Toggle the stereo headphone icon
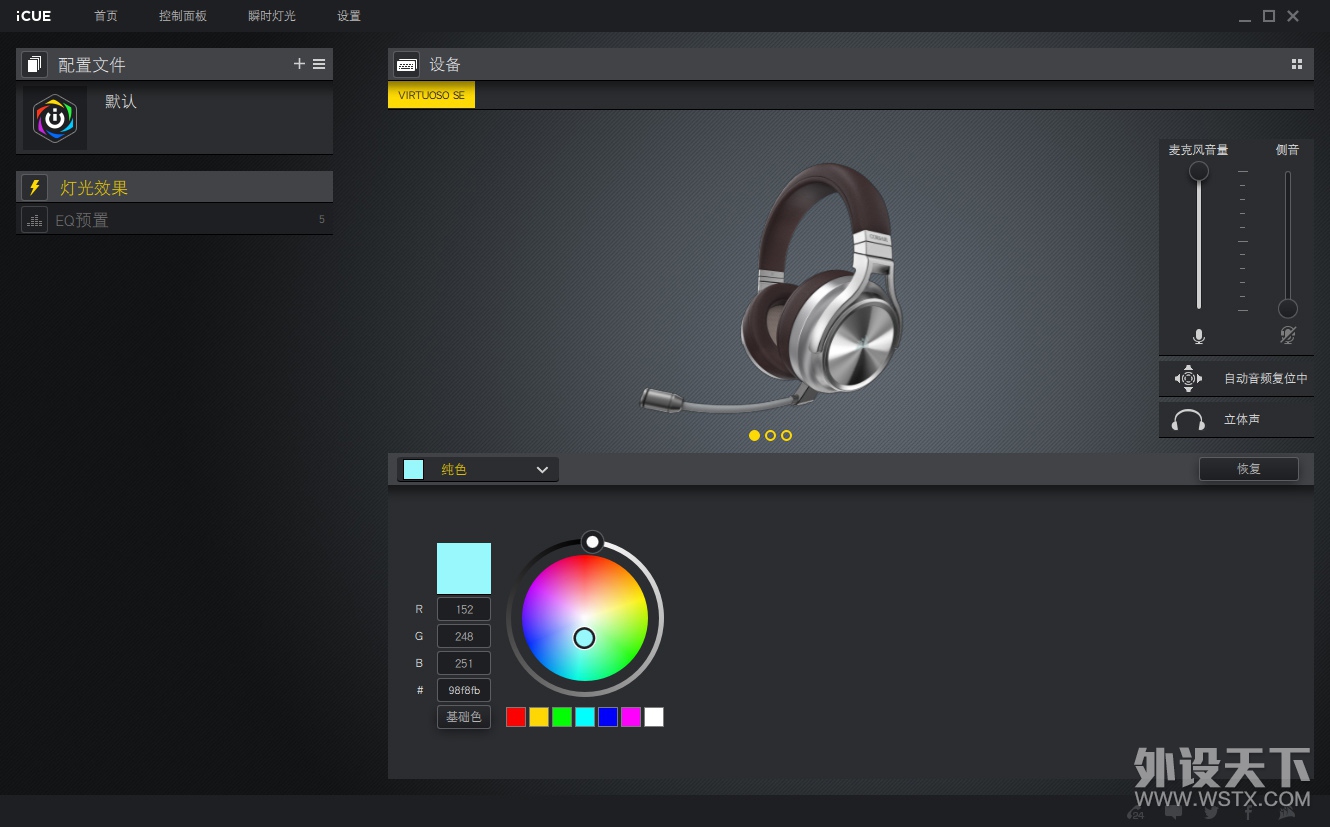1330x827 pixels. coord(1188,420)
